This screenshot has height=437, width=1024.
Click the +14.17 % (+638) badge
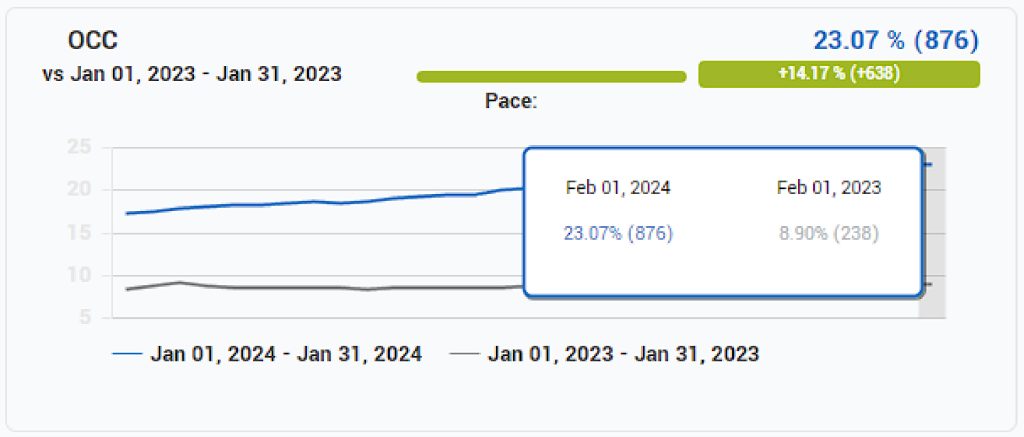[x=839, y=74]
